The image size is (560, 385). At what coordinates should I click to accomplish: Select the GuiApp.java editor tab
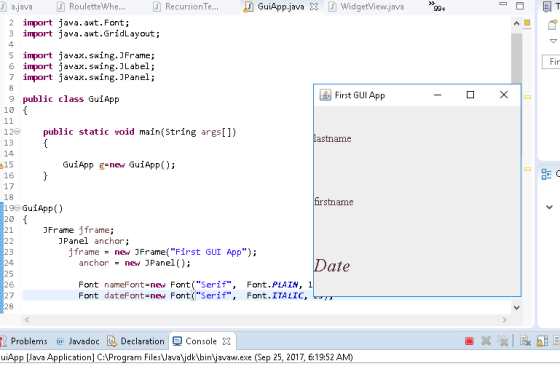pyautogui.click(x=275, y=6)
